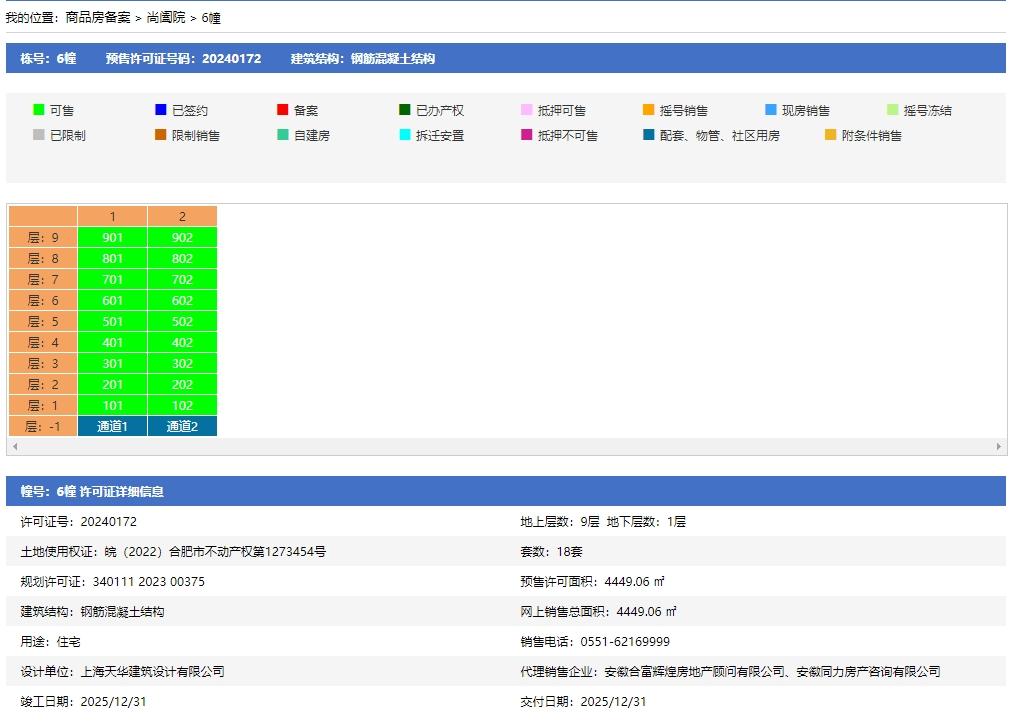The image size is (1010, 728).
Task: Click the 层: 9 row header
Action: tap(43, 237)
